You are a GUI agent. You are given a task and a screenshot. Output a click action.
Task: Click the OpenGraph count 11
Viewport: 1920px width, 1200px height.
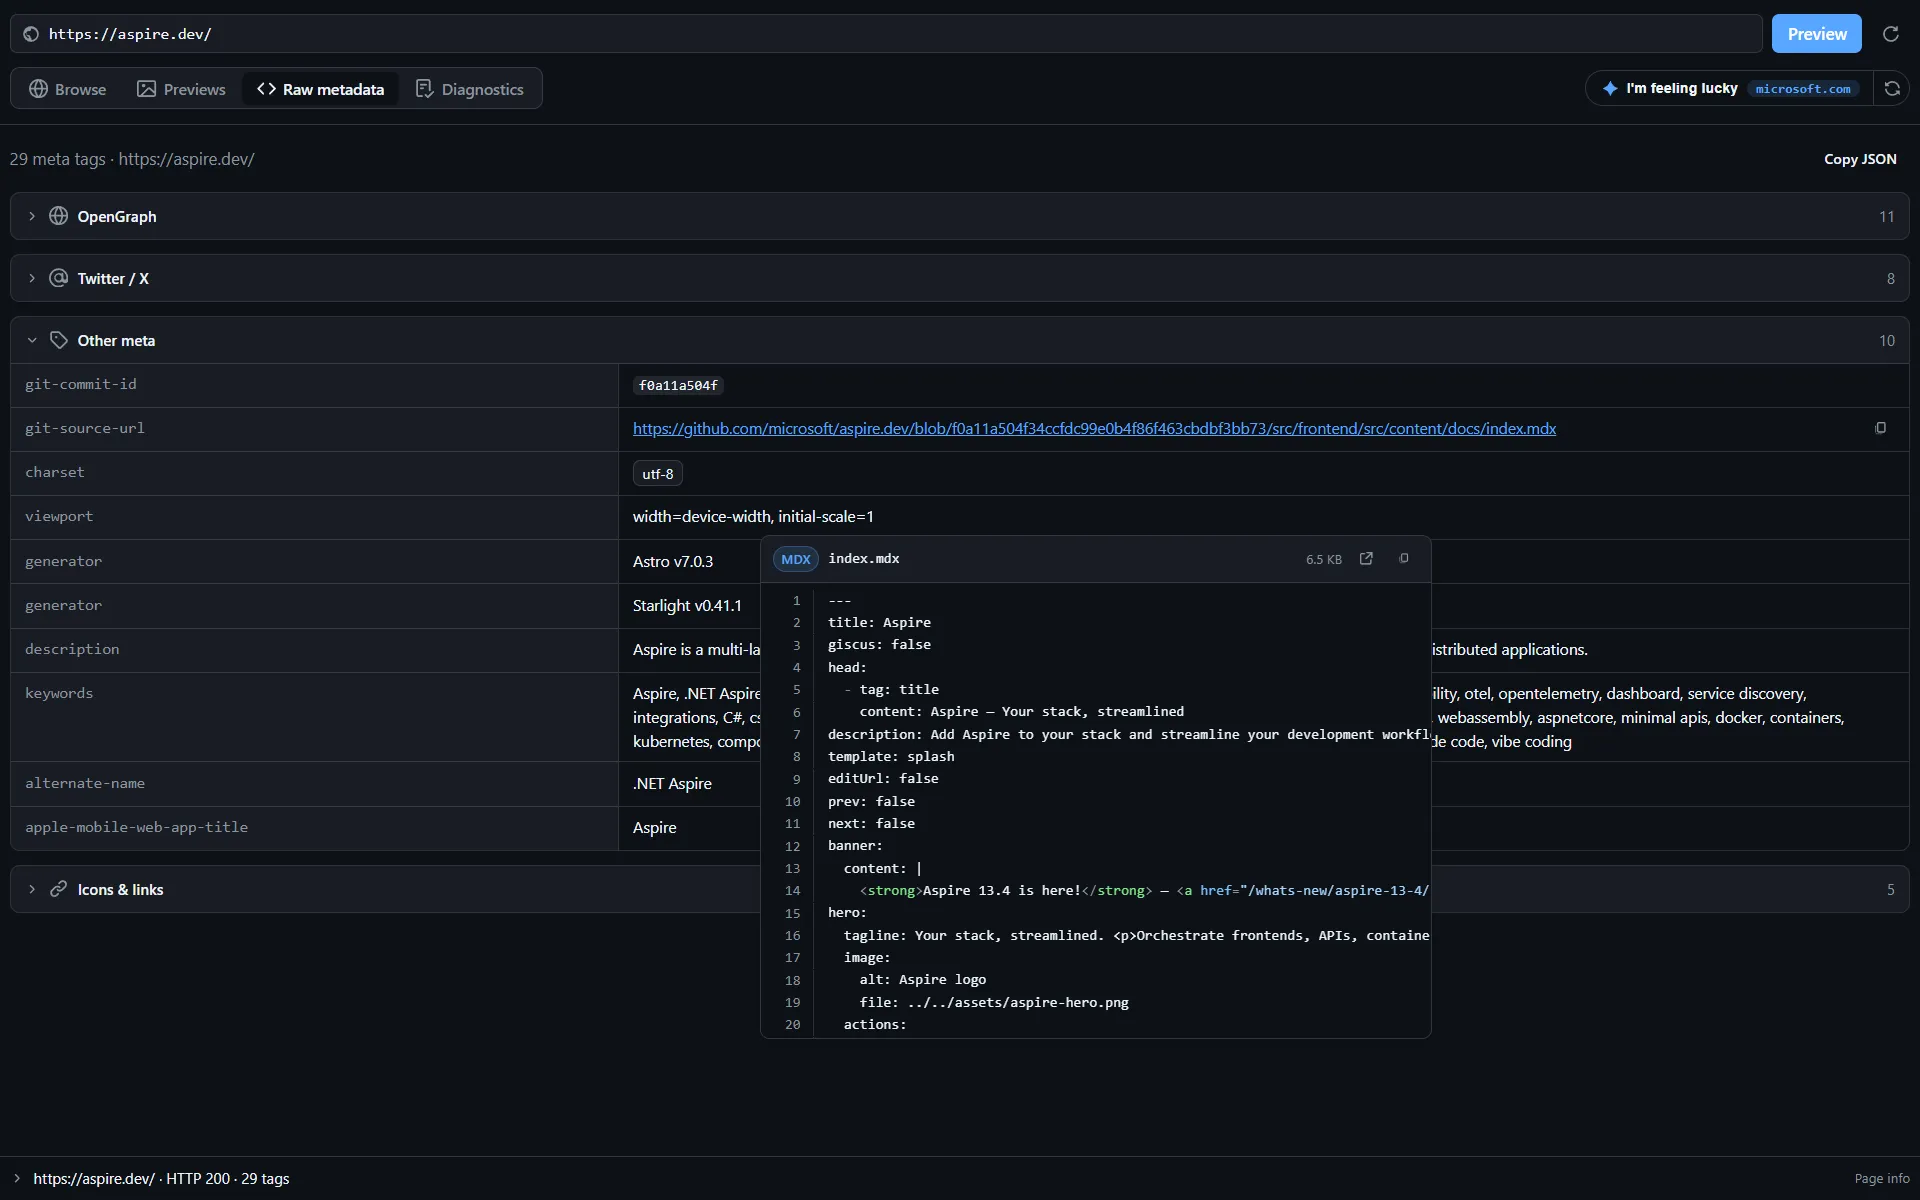1886,216
